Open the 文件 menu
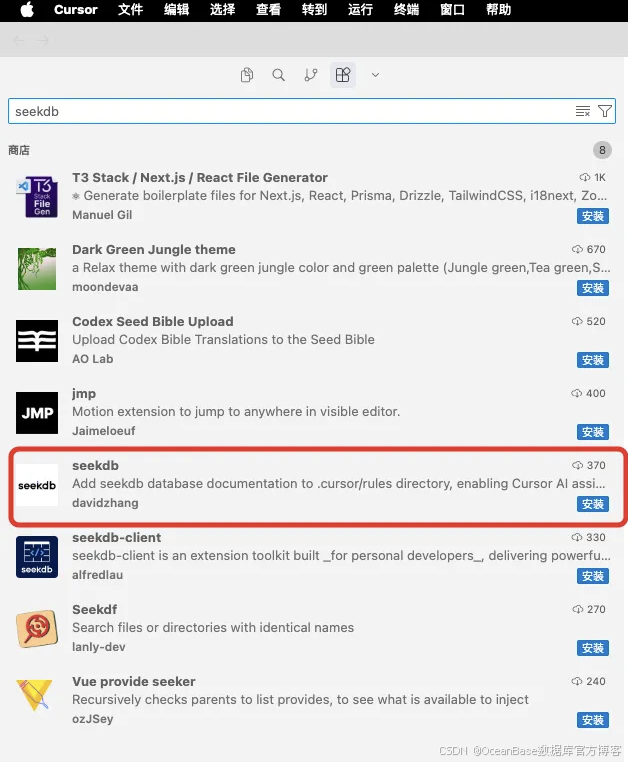Image resolution: width=628 pixels, height=762 pixels. [x=130, y=10]
